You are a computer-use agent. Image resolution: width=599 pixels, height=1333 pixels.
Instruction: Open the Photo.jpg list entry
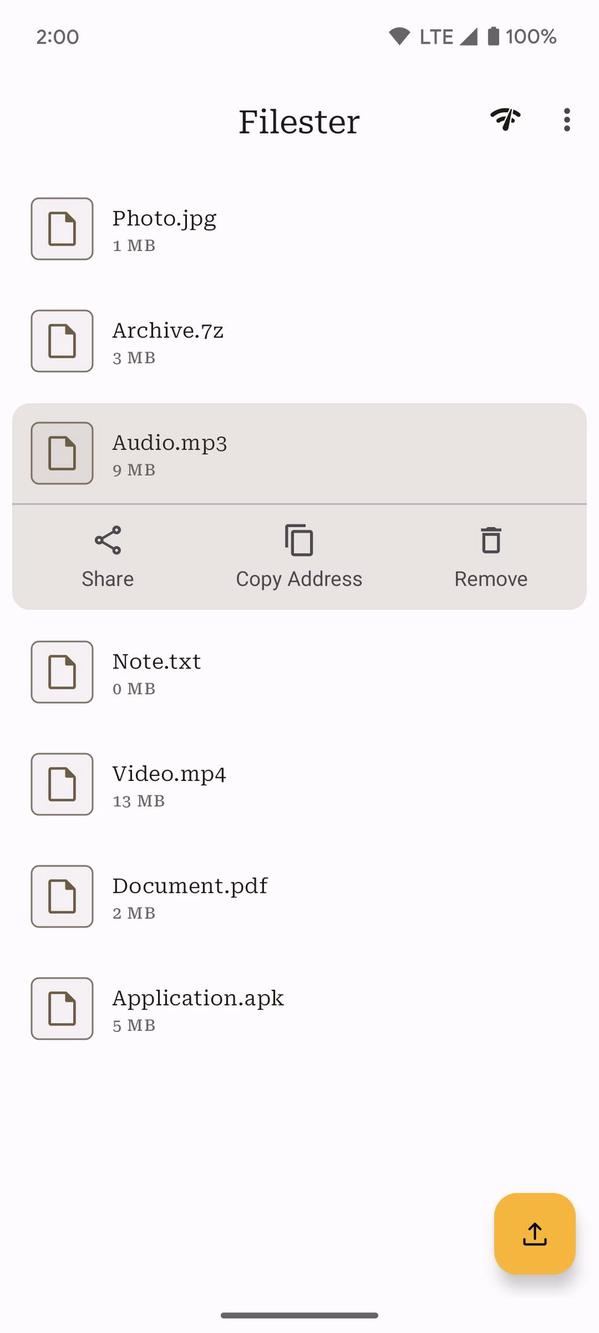299,228
